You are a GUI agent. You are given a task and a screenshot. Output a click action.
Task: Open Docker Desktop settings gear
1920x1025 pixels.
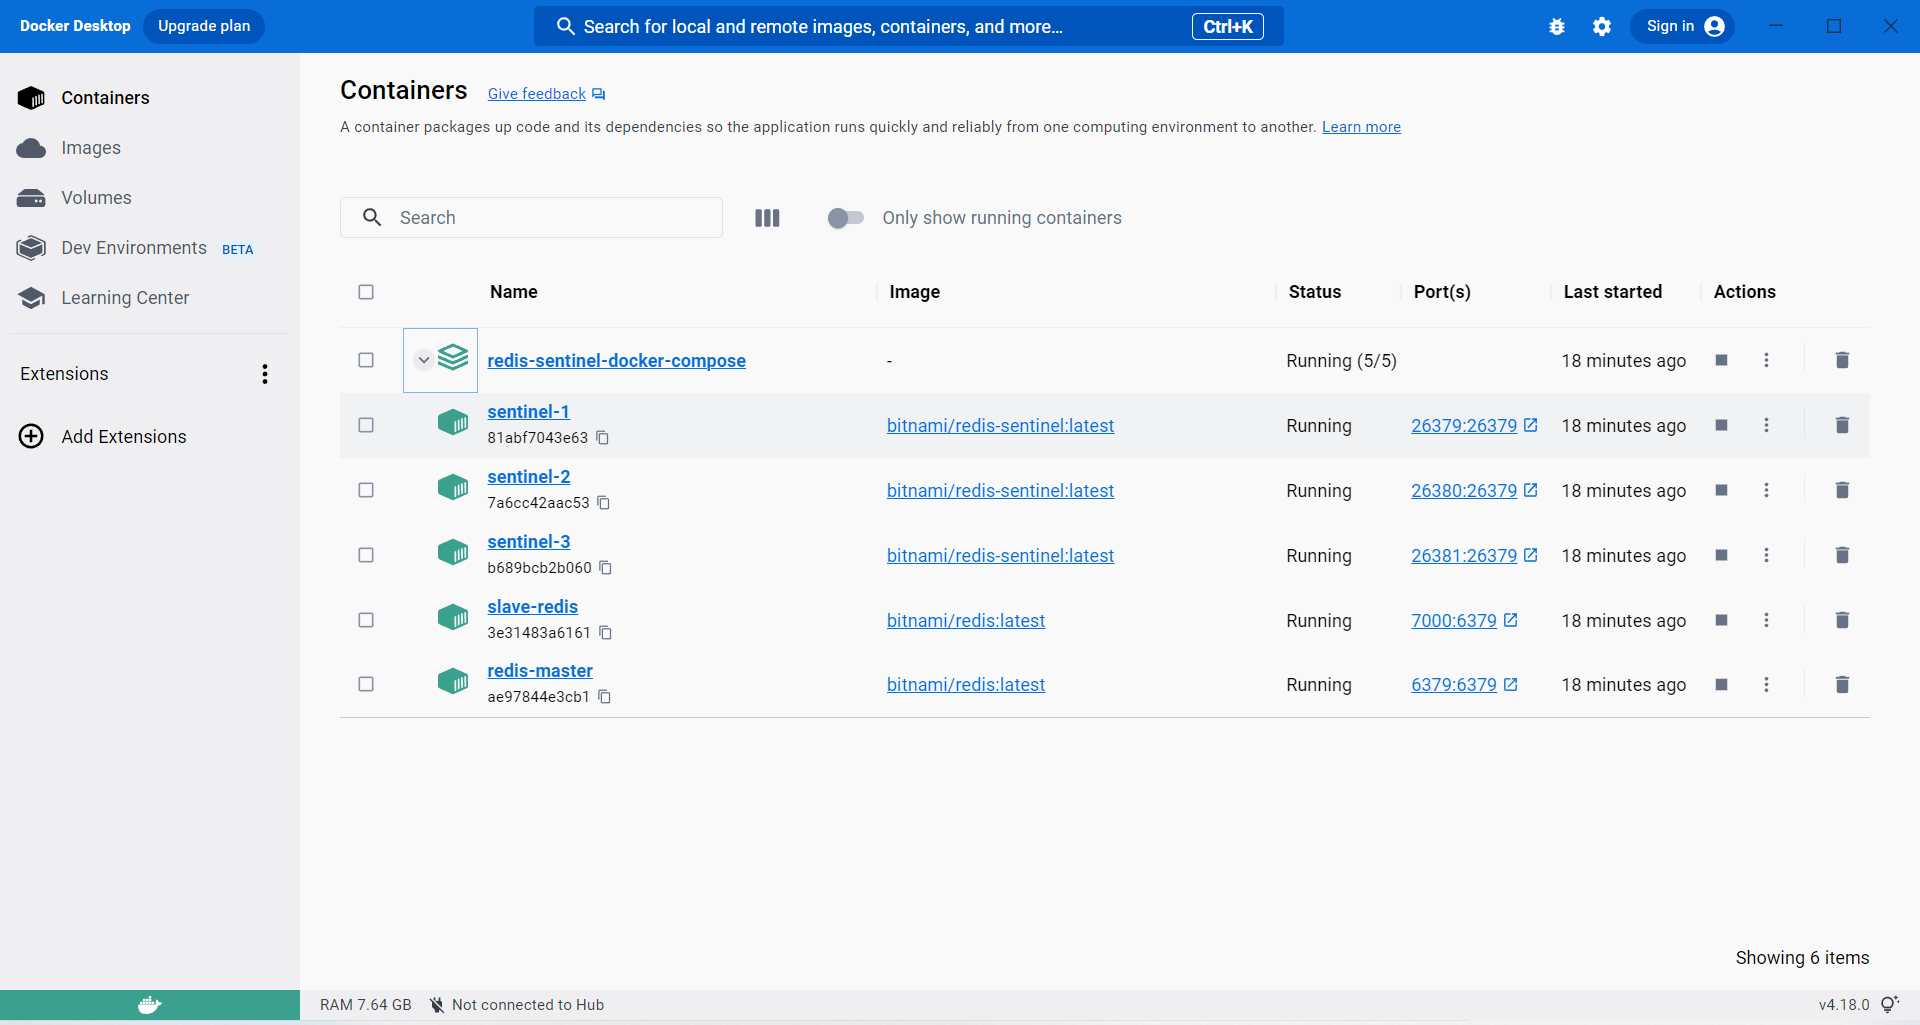1602,27
